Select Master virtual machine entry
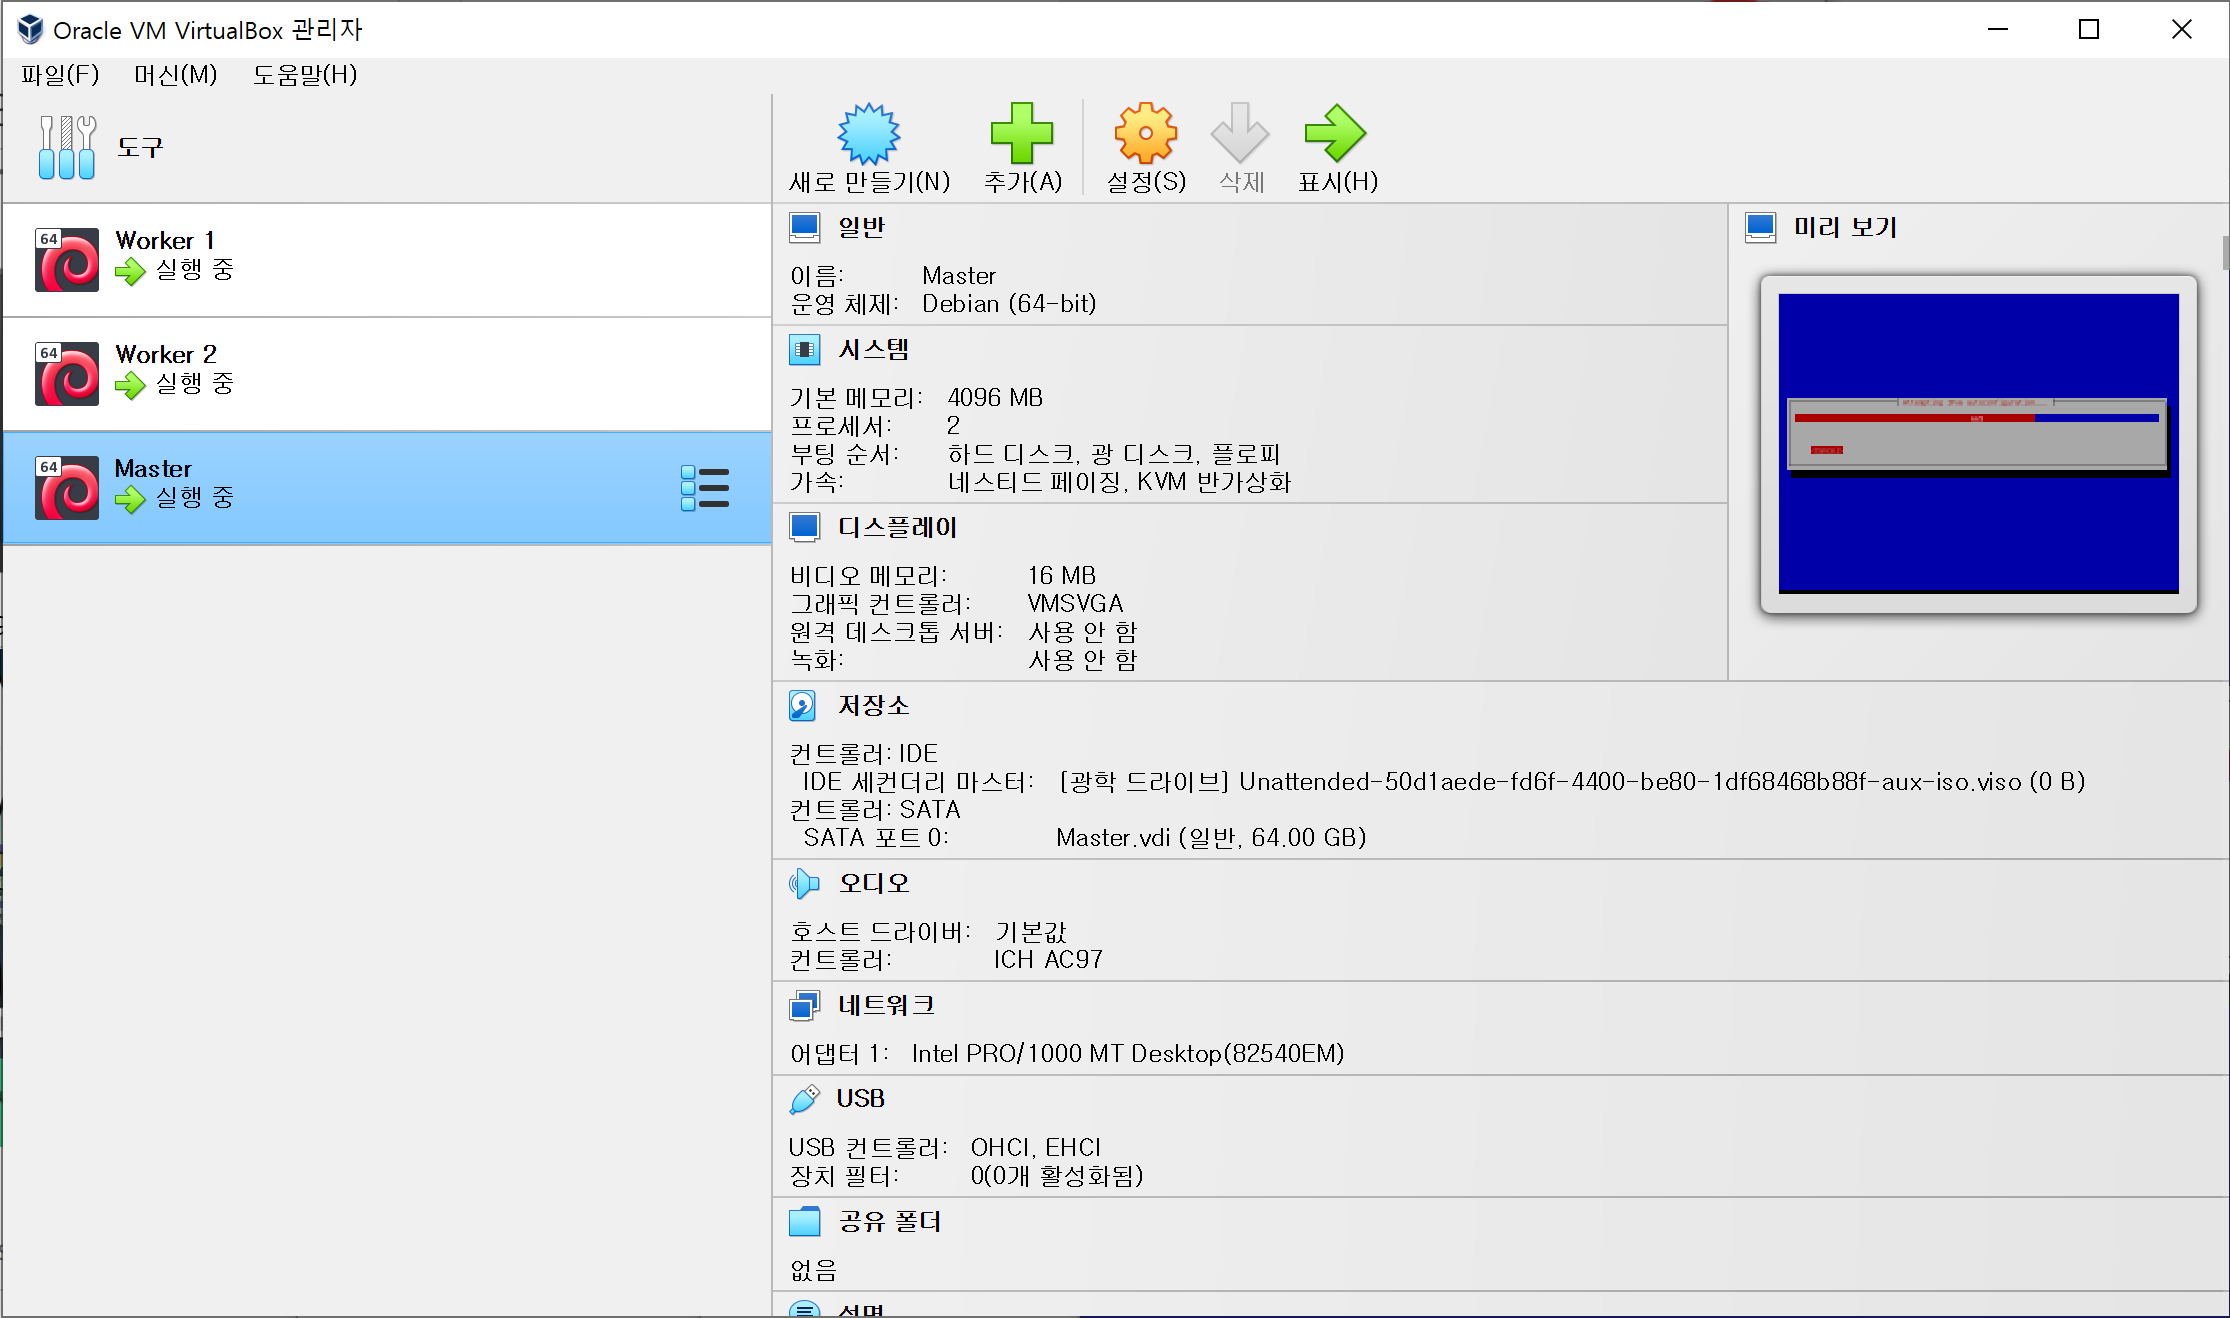 pyautogui.click(x=387, y=488)
